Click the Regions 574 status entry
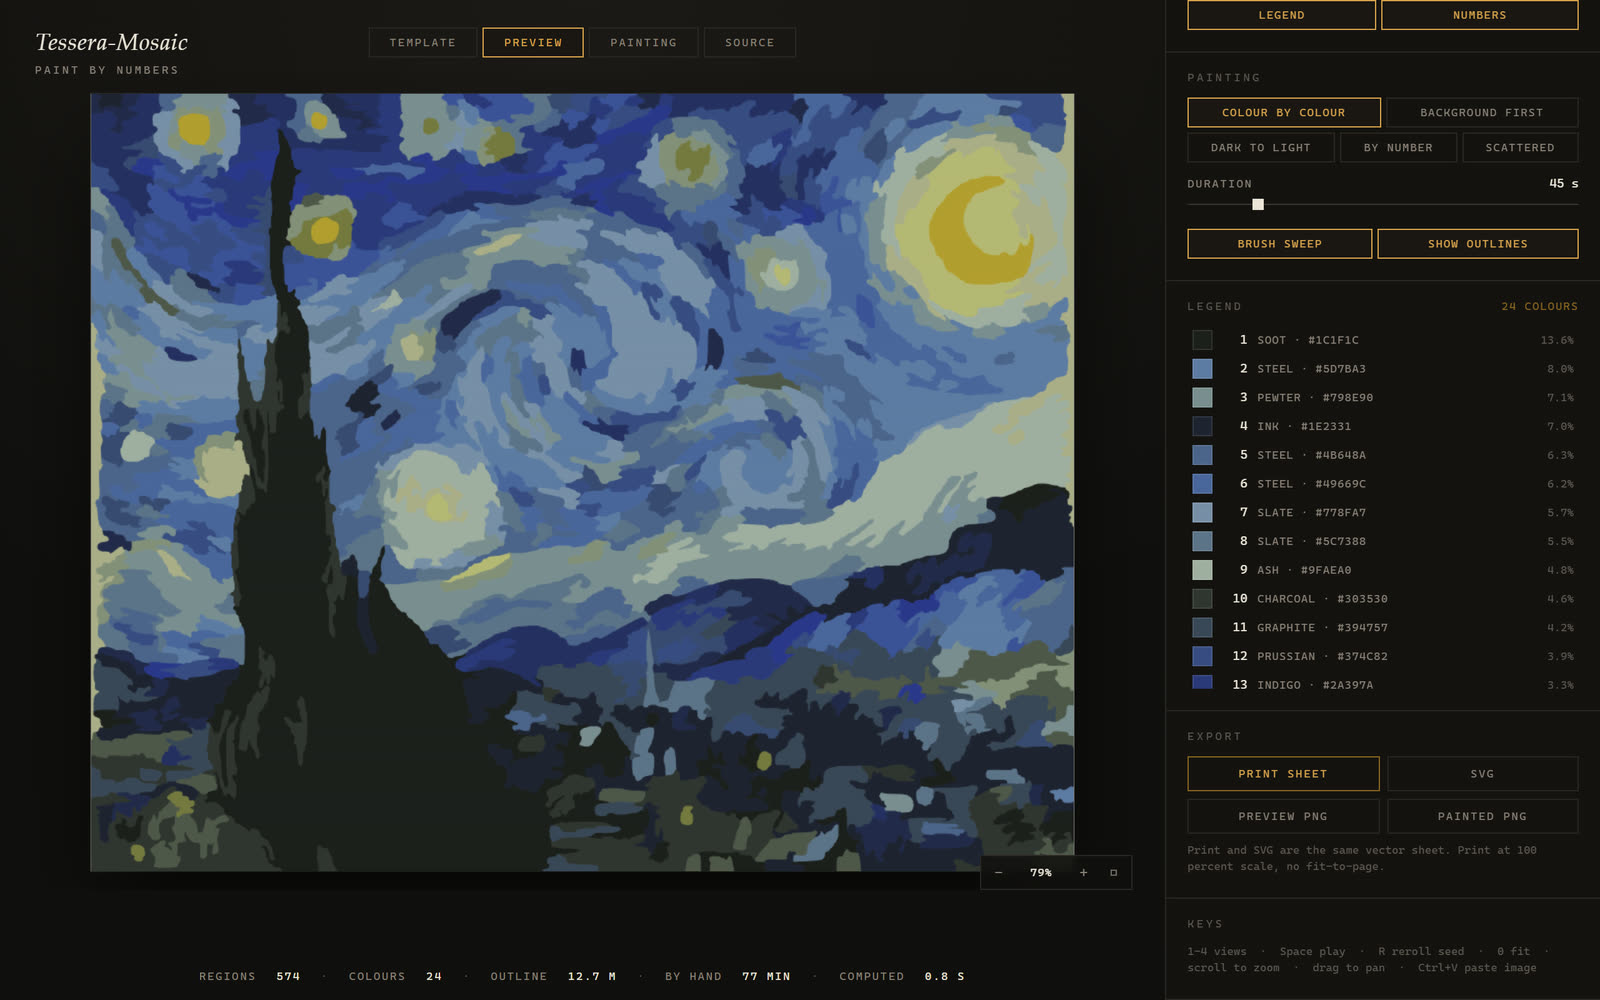 pos(249,977)
